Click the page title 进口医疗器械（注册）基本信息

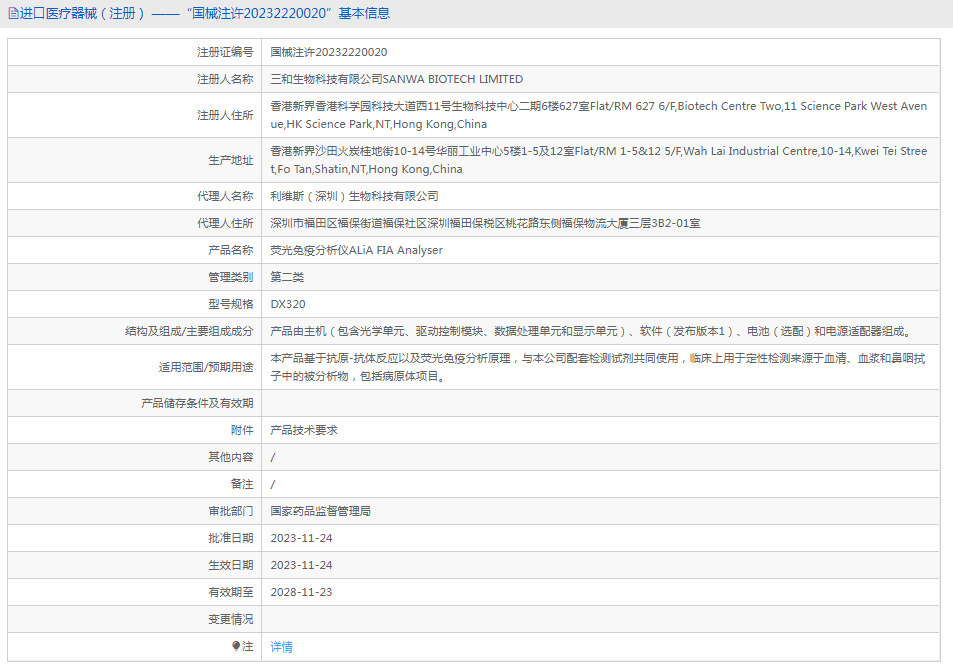click(205, 13)
